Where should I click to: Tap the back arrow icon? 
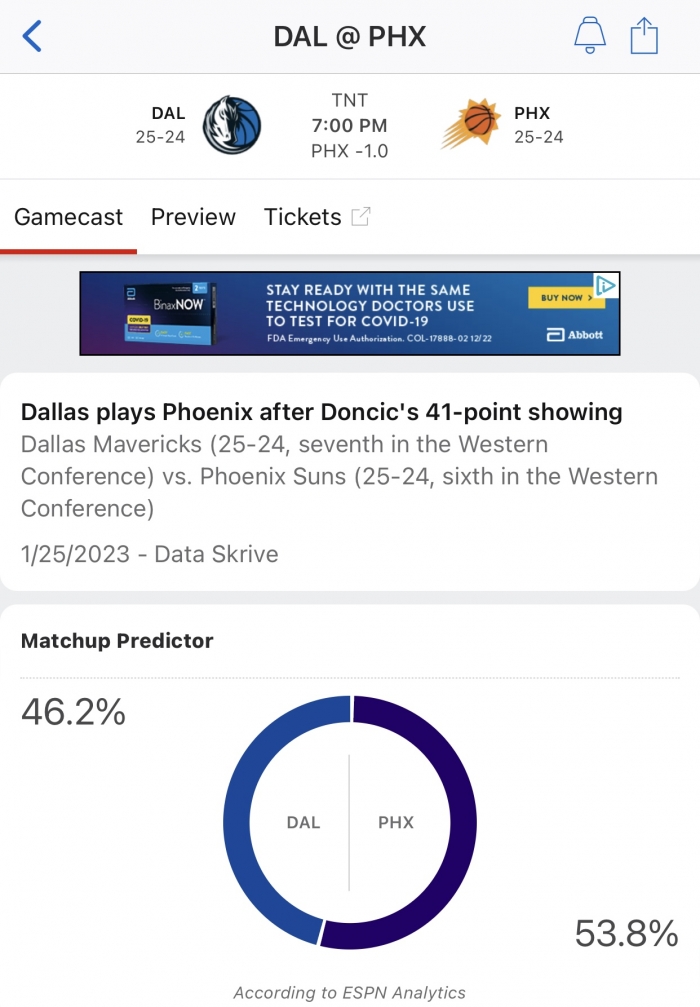click(32, 36)
